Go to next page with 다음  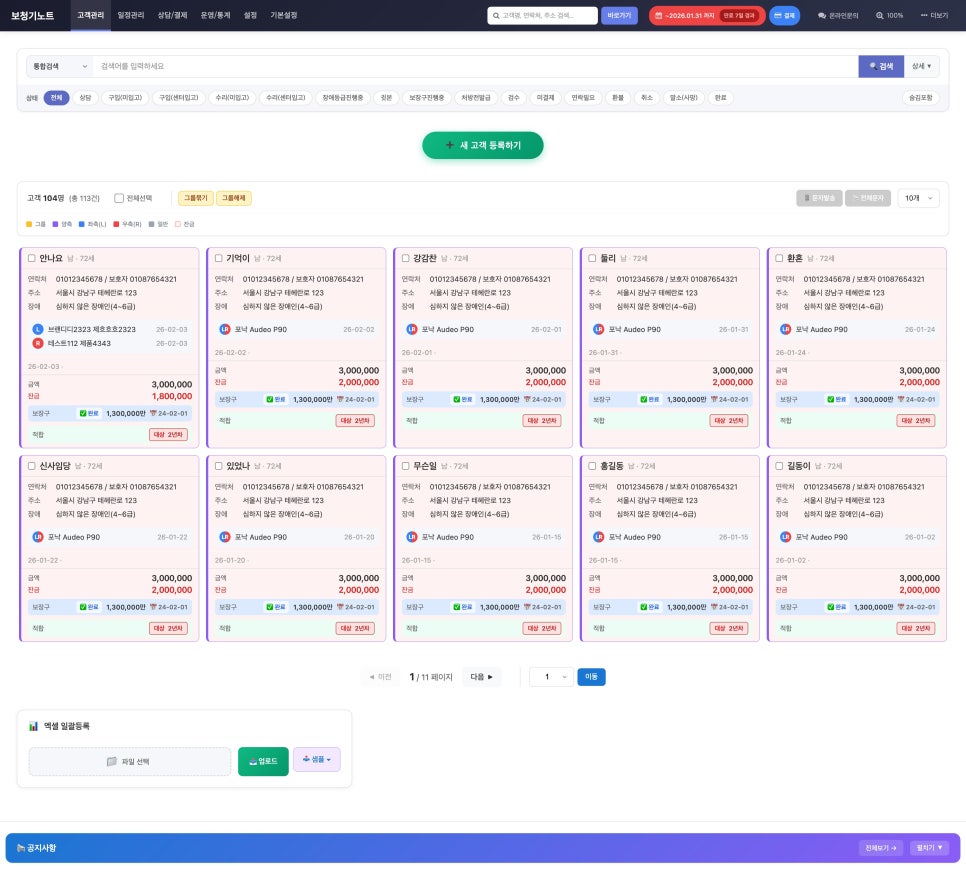[481, 677]
